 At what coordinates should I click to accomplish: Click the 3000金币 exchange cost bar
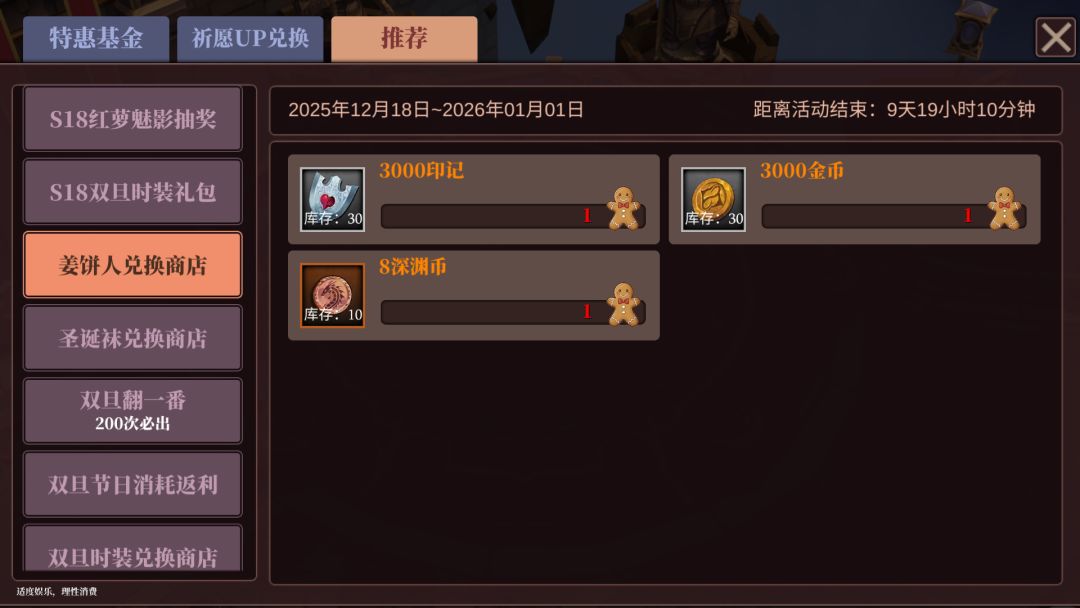894,216
